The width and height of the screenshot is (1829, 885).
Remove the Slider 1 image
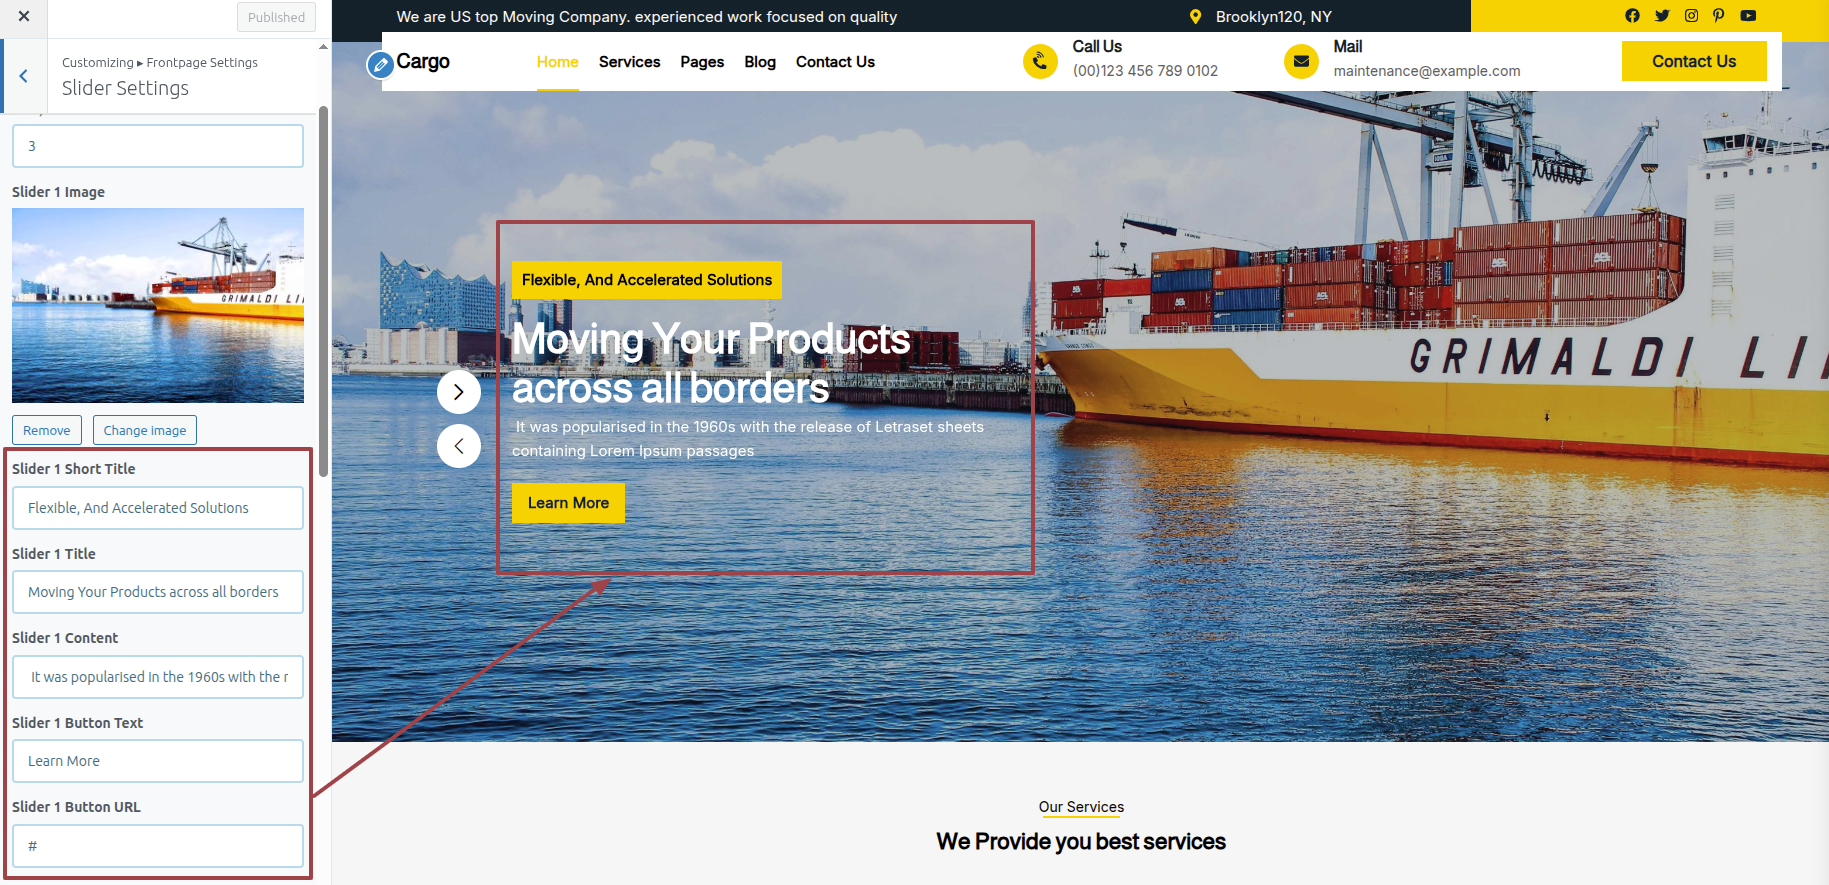[47, 430]
